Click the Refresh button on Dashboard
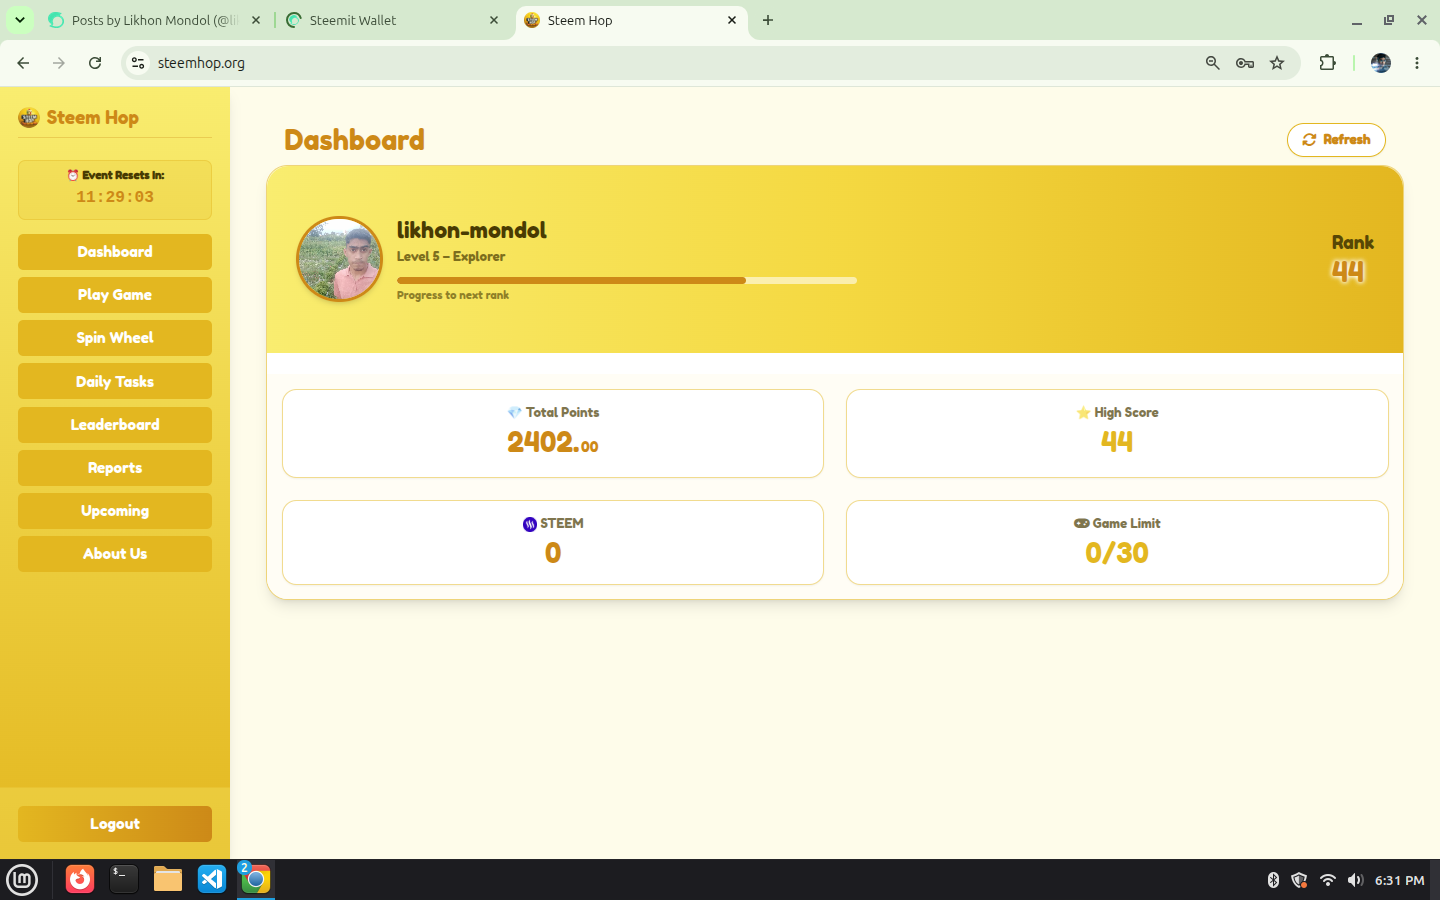 1336,140
